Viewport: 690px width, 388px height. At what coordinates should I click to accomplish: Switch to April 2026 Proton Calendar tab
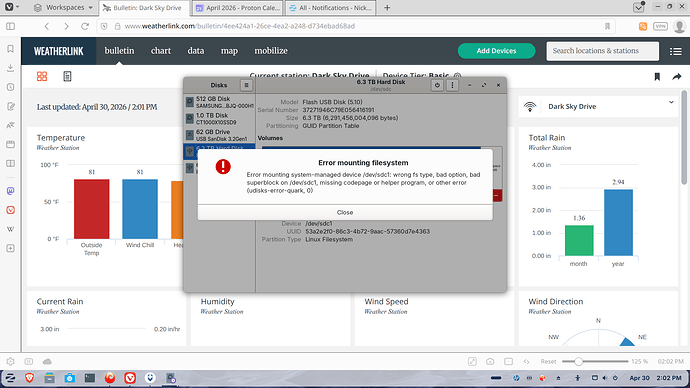[x=238, y=8]
